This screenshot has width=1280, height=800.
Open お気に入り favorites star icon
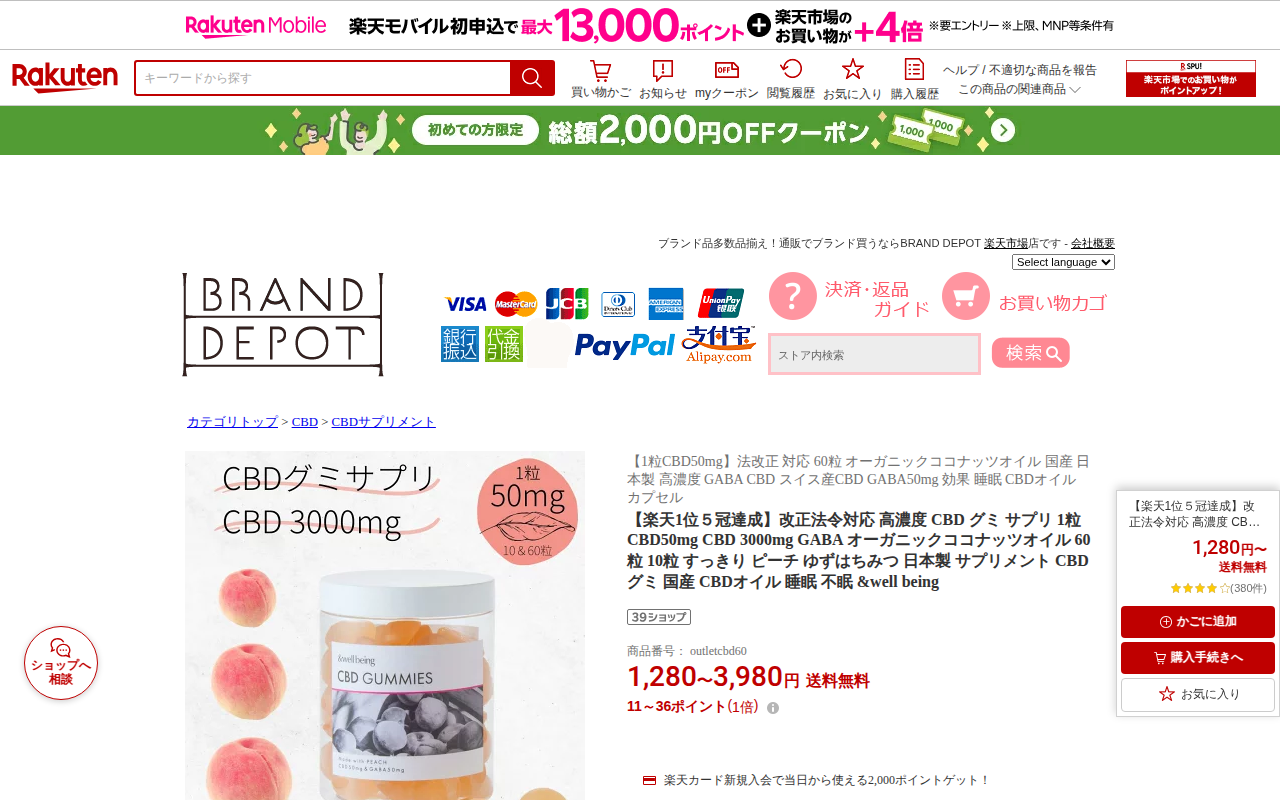click(852, 69)
